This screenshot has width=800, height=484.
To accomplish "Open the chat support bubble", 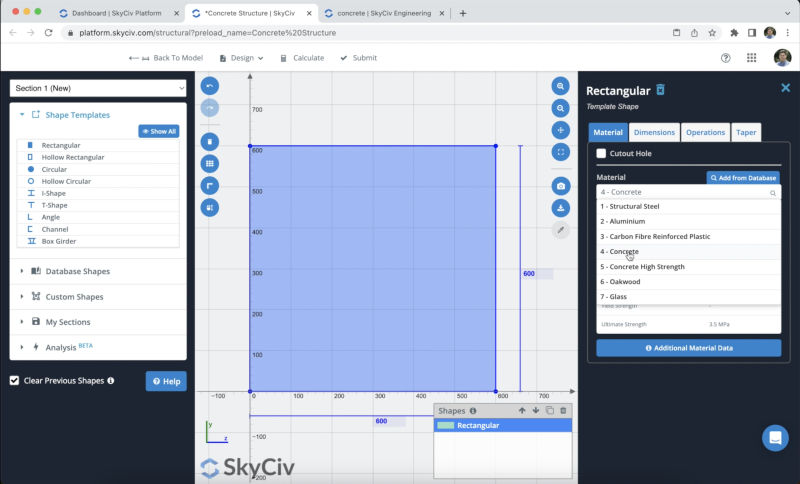I will point(775,438).
